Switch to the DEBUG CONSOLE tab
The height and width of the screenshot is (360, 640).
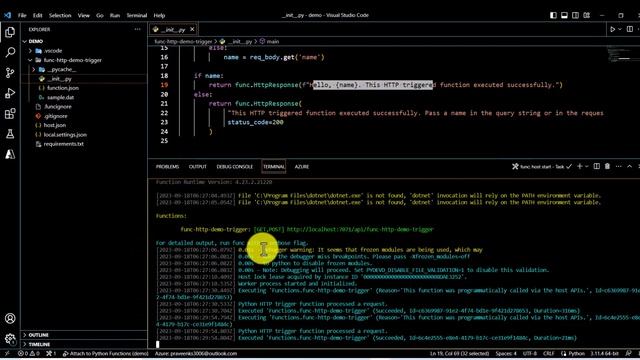[x=235, y=167]
